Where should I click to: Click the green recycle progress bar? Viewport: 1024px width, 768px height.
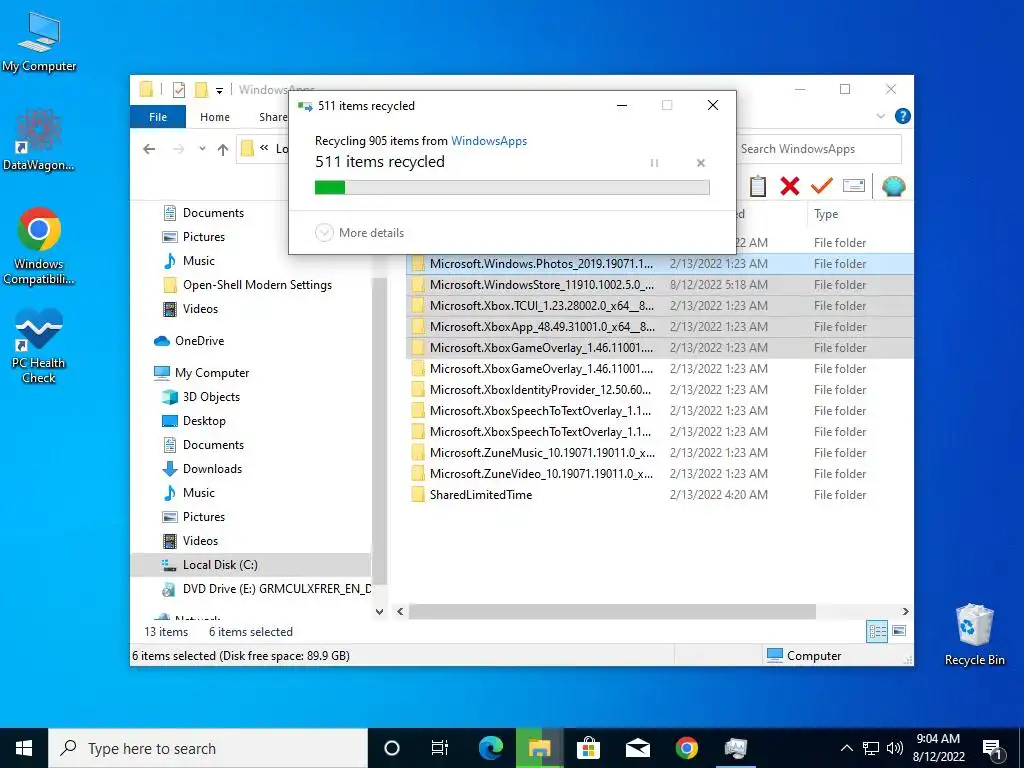point(512,188)
